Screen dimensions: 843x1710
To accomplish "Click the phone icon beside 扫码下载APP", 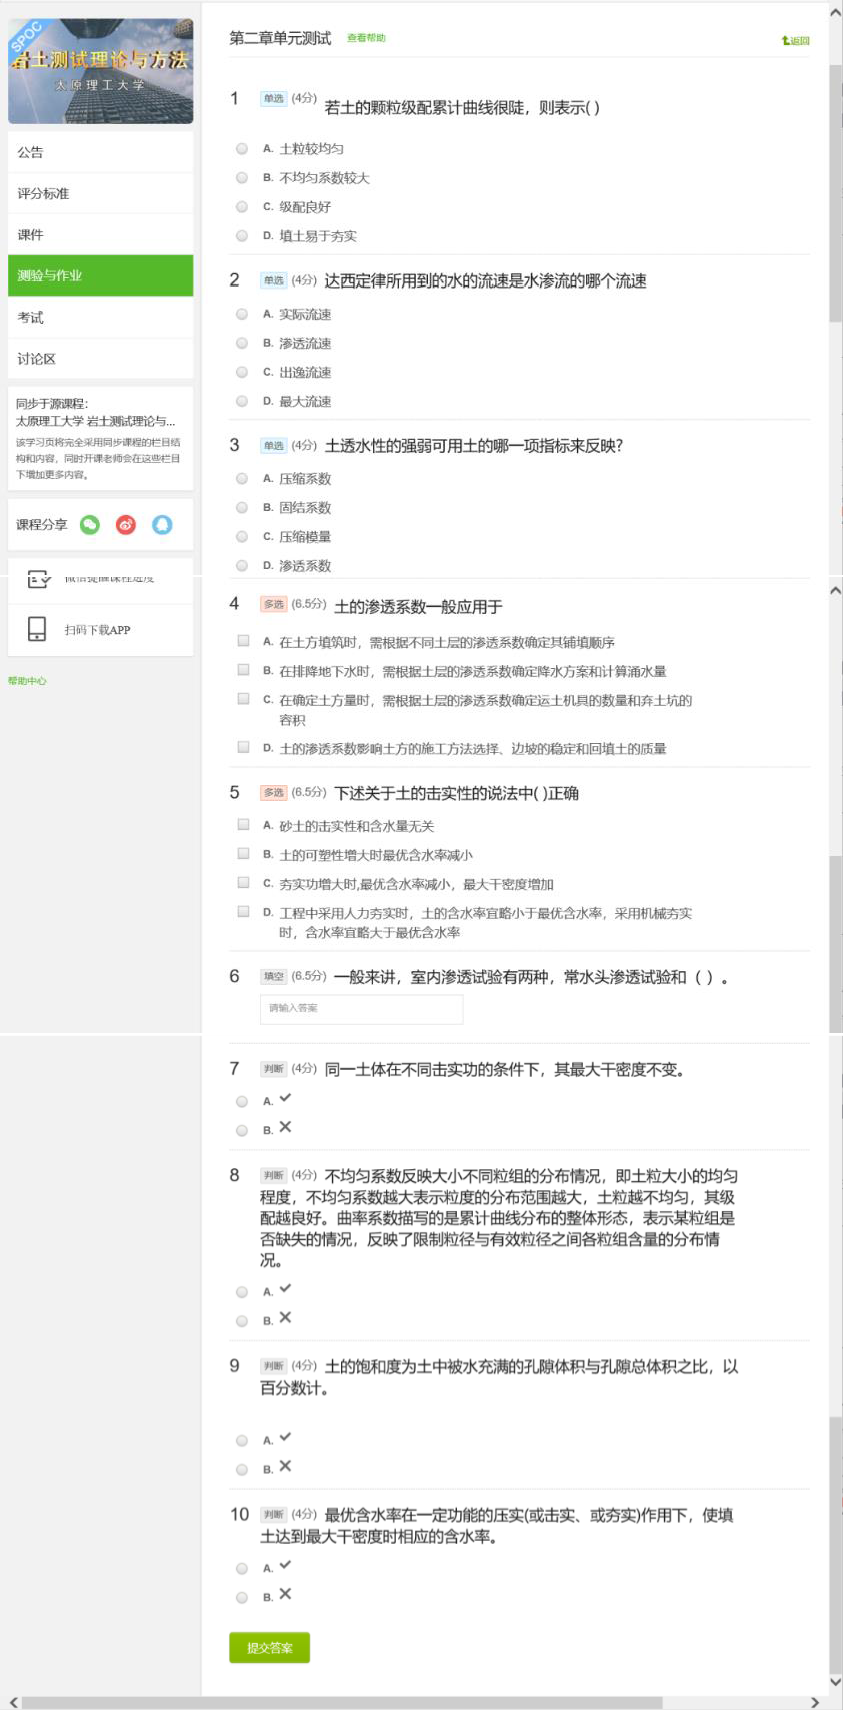I will tap(37, 629).
